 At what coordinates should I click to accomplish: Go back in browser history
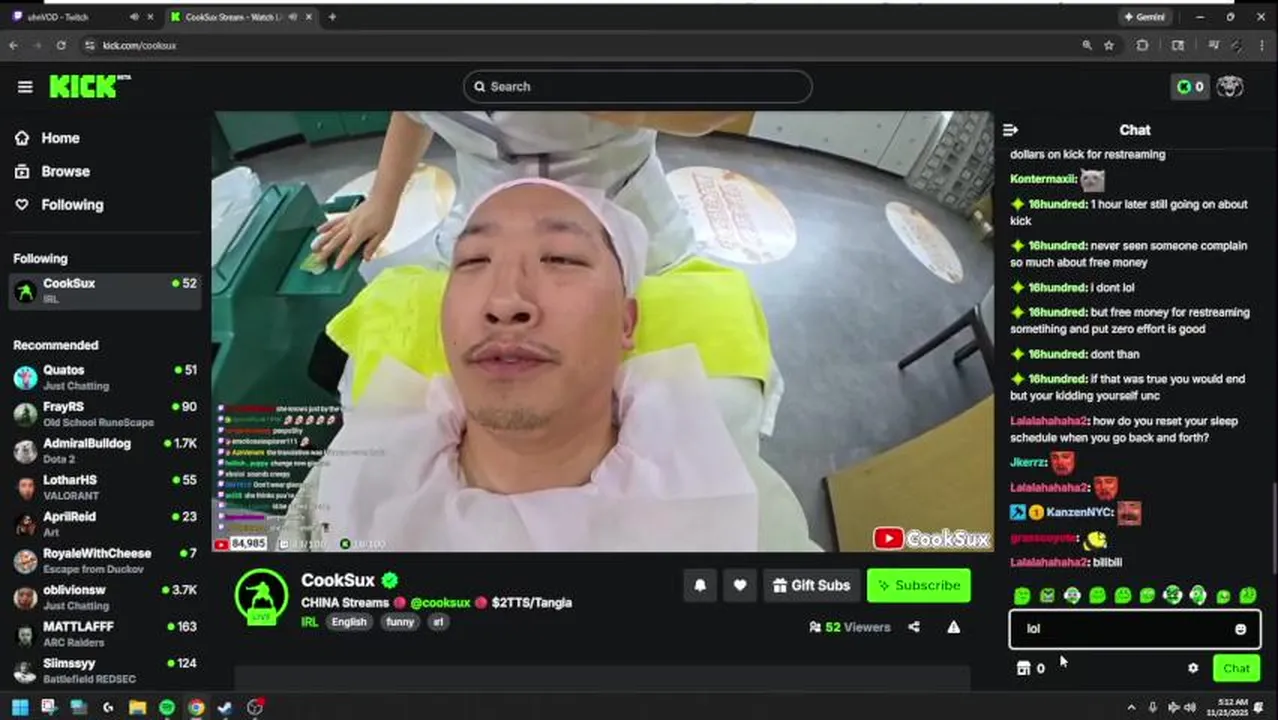click(x=13, y=45)
